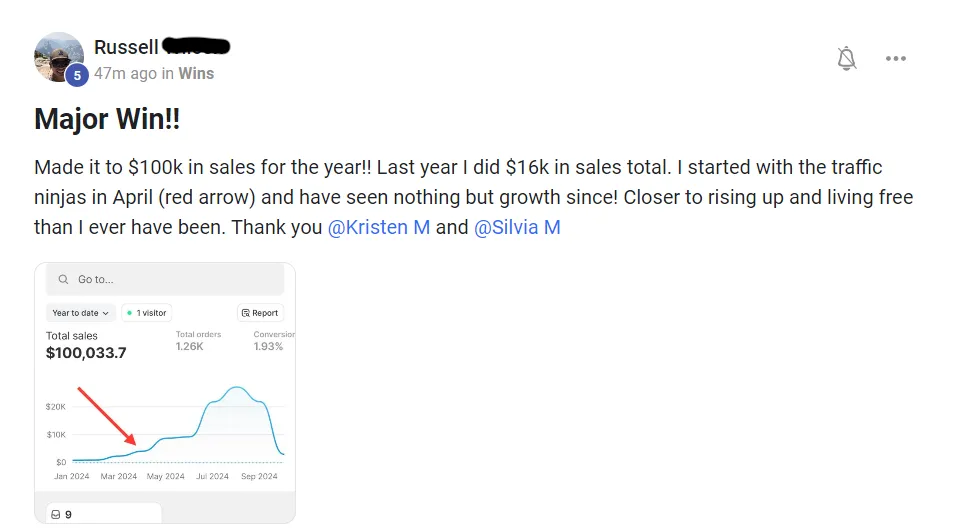Click the Total orders 1.26K metric
This screenshot has width=956, height=532.
(198, 341)
